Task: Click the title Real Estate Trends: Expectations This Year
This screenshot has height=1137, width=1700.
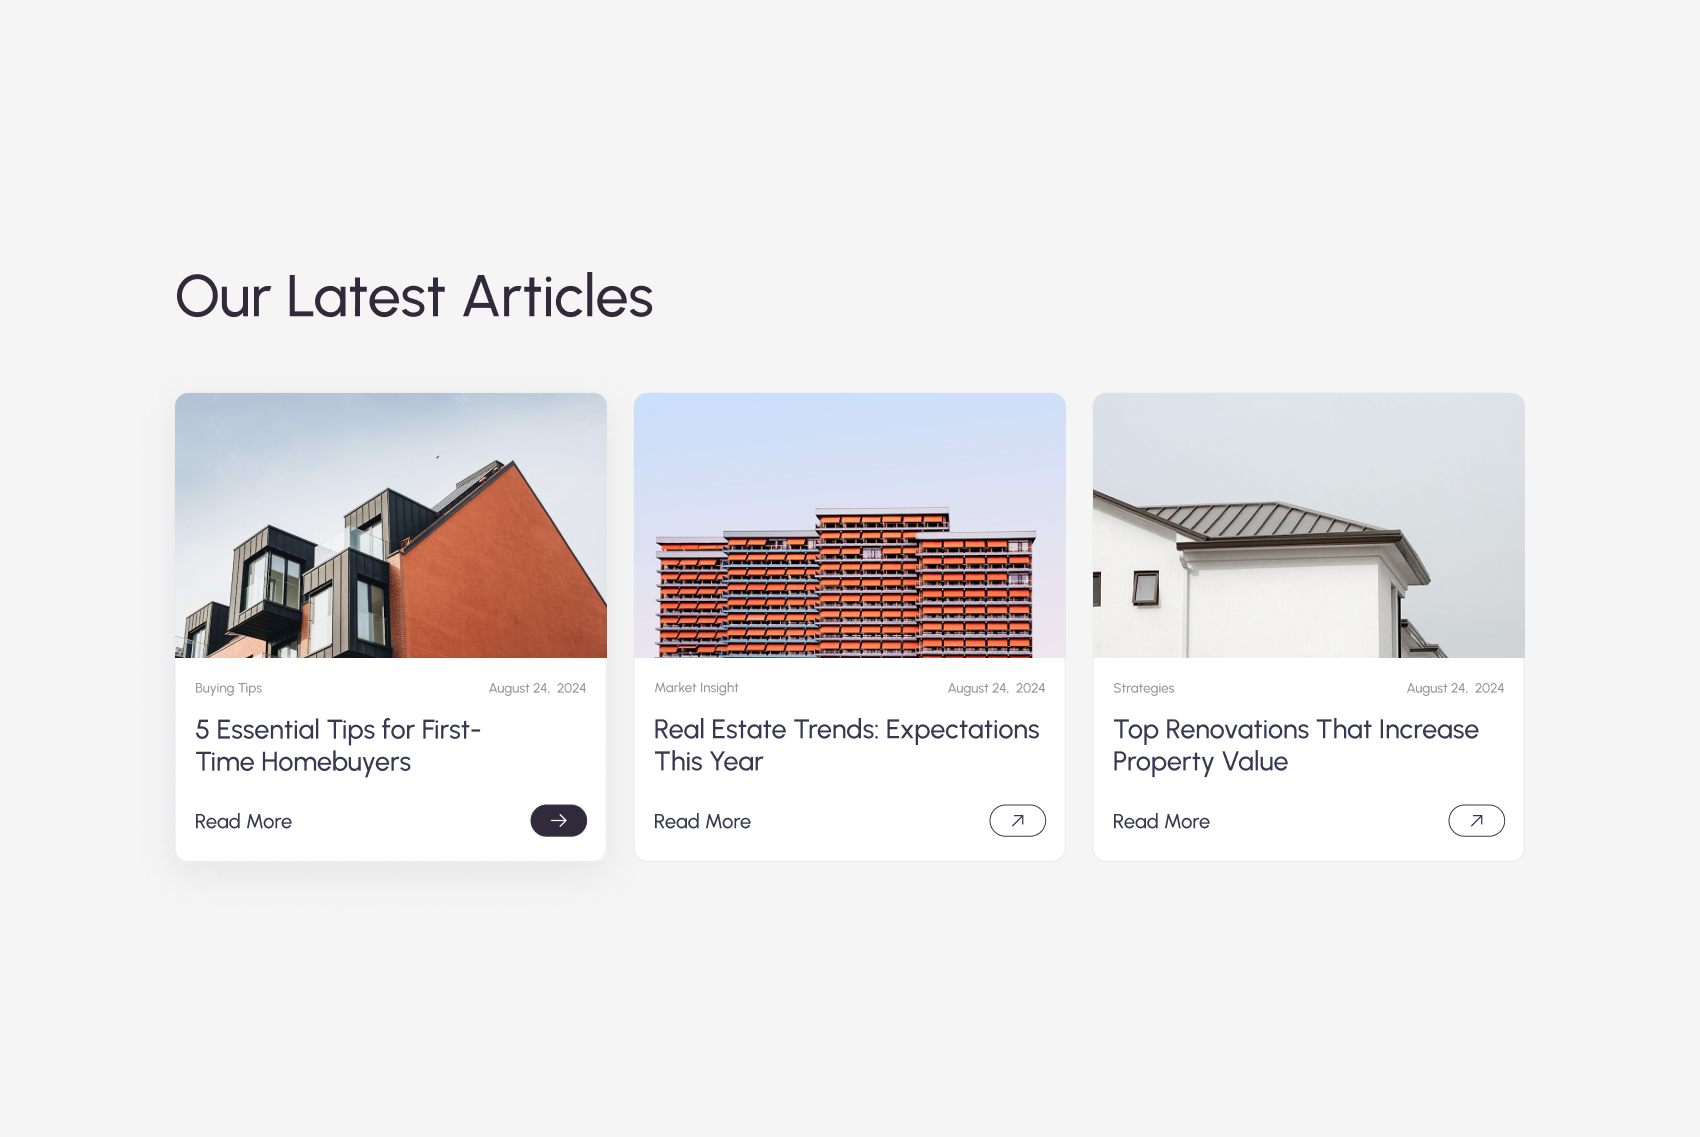Action: pos(847,745)
